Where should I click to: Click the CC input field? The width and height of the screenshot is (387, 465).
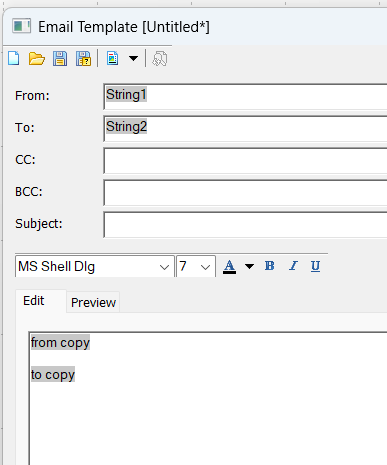coord(246,161)
